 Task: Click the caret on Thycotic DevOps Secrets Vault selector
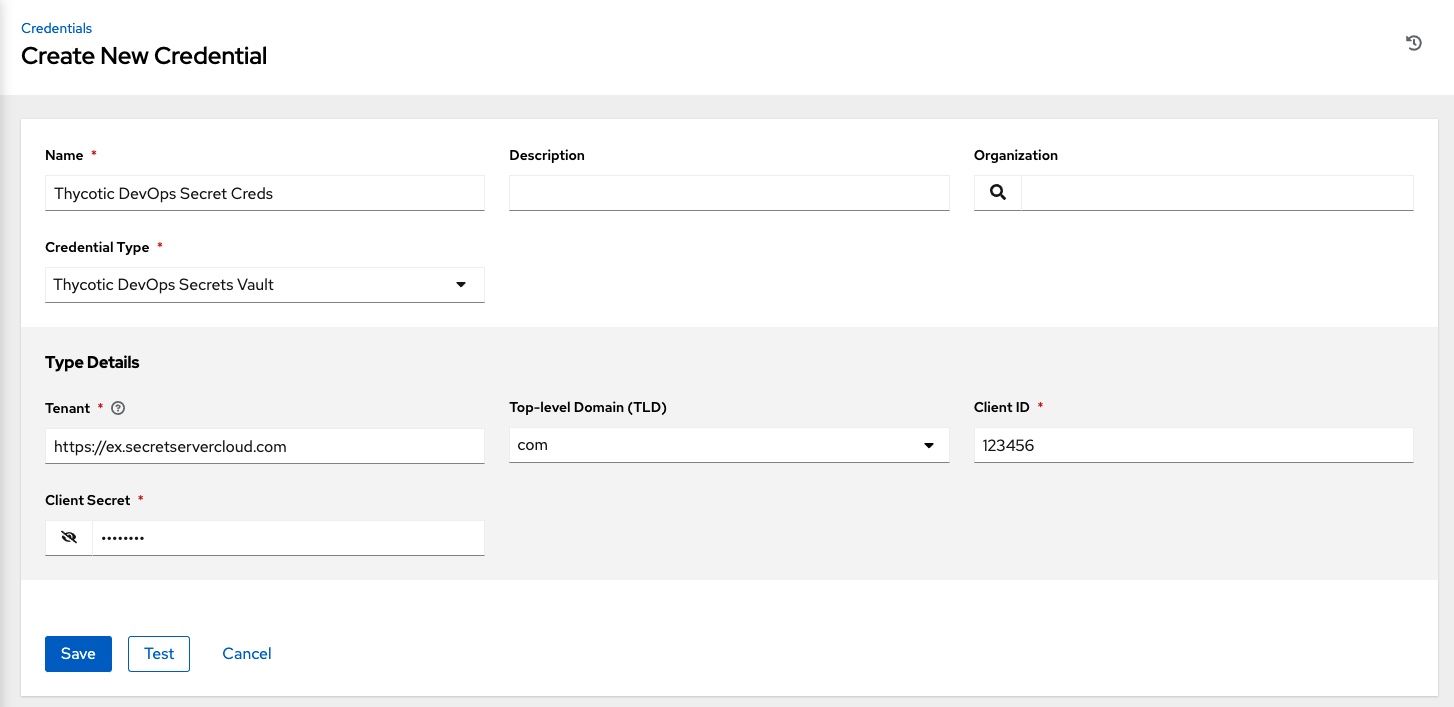461,285
